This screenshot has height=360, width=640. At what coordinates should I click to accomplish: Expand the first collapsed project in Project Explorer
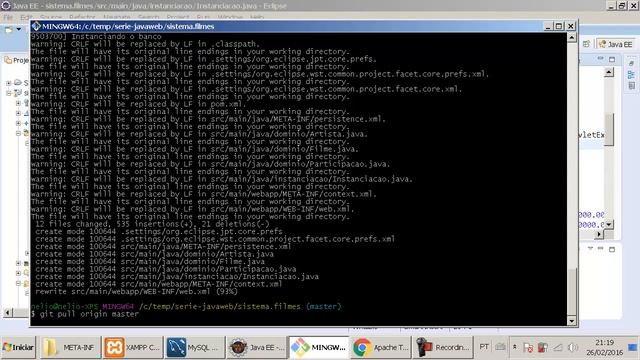pyautogui.click(x=9, y=83)
